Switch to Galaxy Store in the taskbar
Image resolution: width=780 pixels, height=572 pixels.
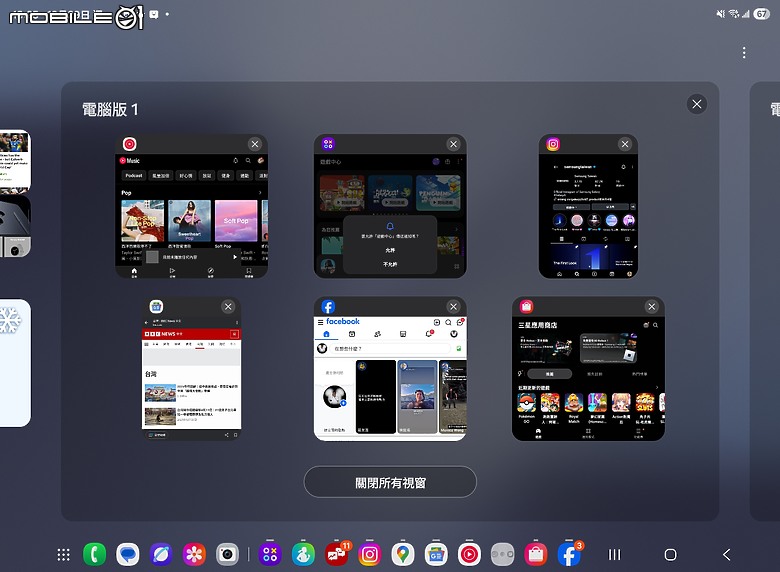536,555
